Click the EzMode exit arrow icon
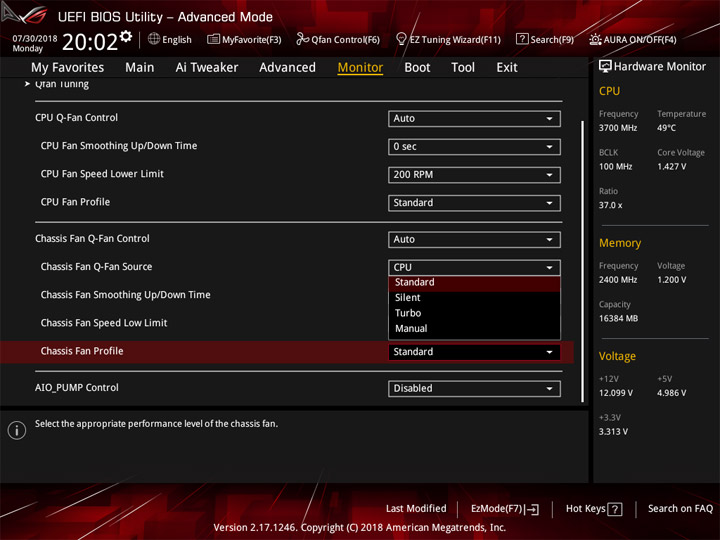Screen dimensions: 720x540 [x=532, y=509]
